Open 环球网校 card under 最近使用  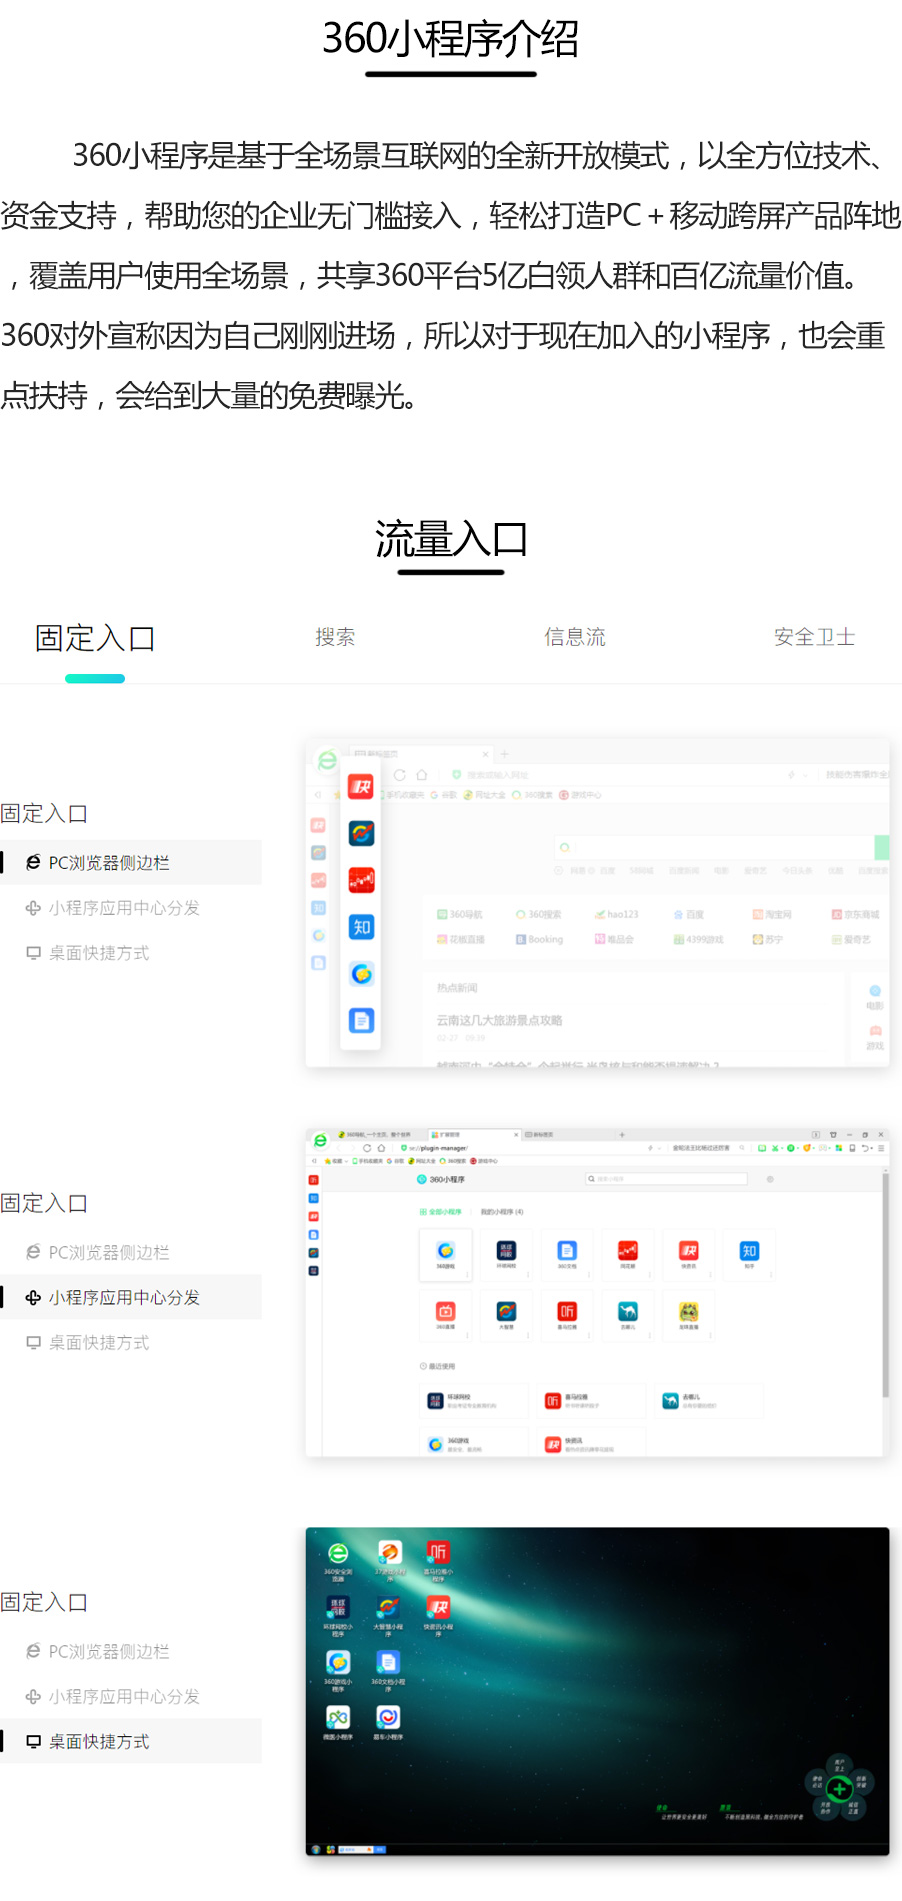[x=473, y=1401]
